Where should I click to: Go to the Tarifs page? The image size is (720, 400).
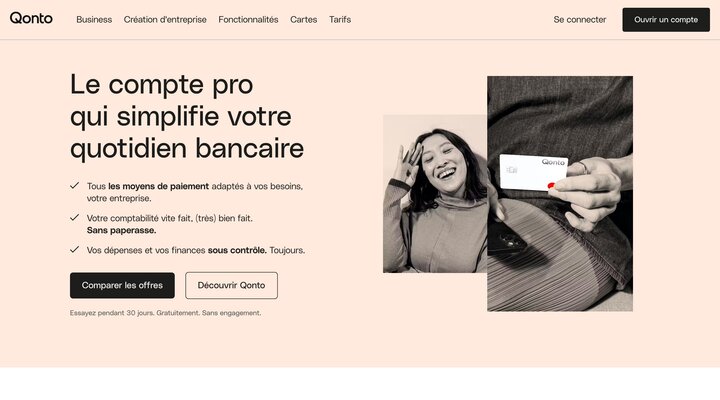[340, 20]
